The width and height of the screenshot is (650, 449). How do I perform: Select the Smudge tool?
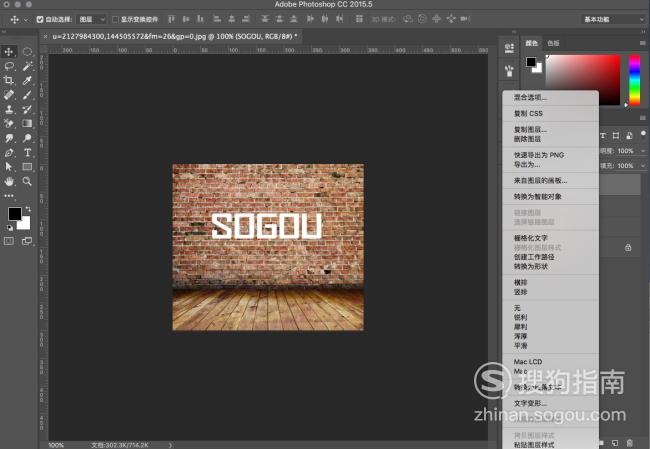point(9,138)
